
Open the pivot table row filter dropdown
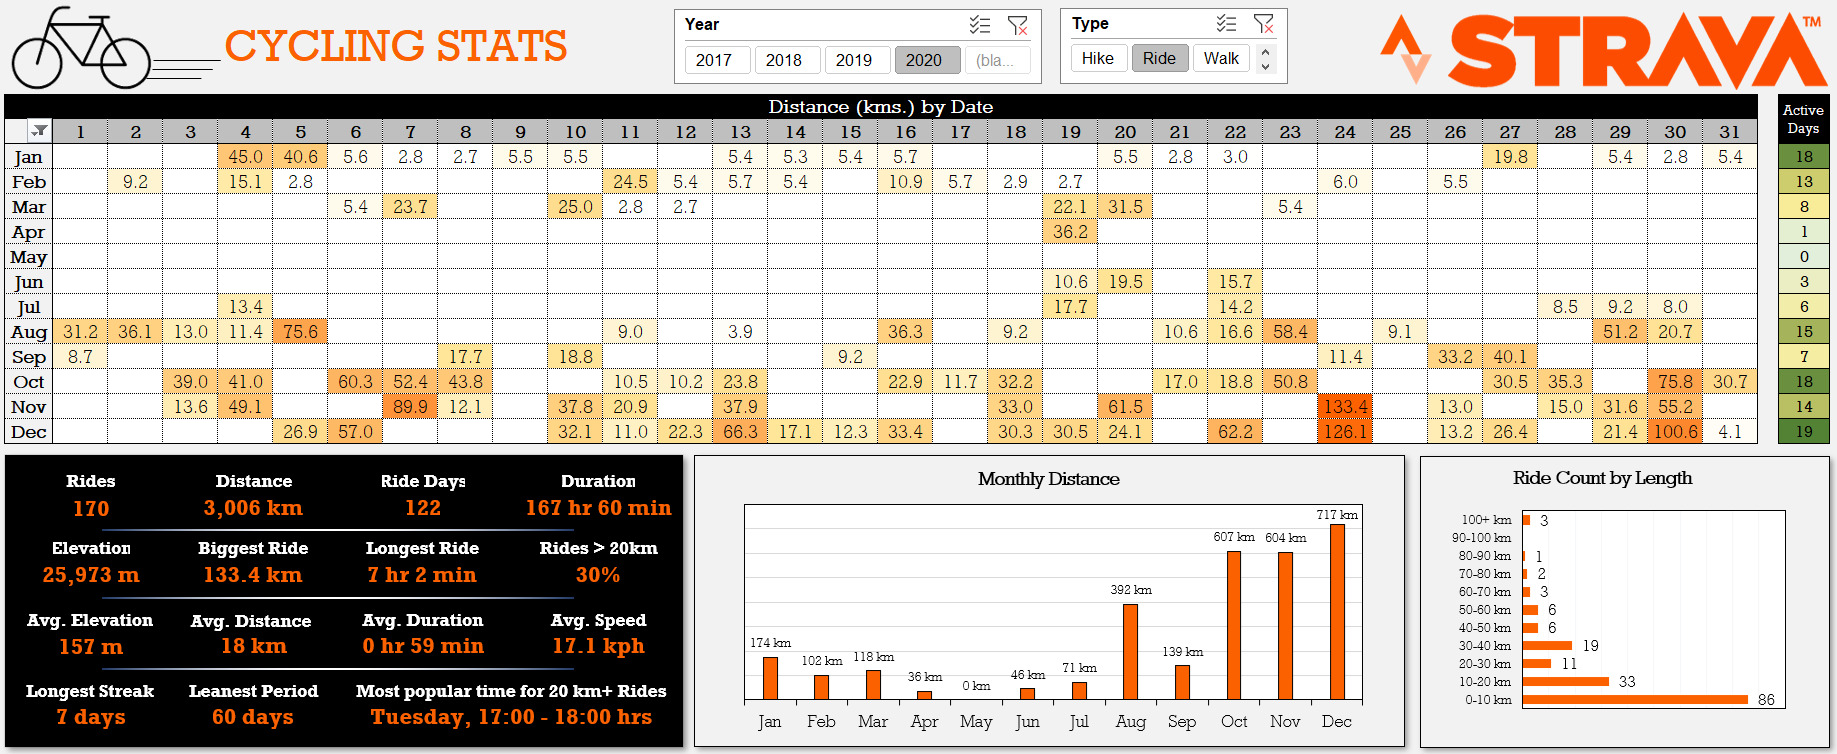click(x=39, y=131)
